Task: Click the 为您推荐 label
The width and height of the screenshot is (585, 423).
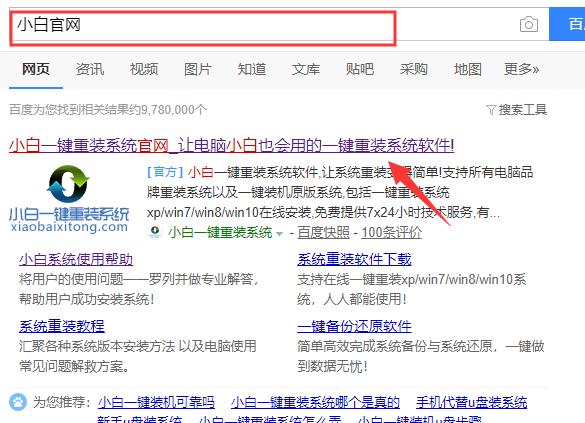Action: click(62, 402)
